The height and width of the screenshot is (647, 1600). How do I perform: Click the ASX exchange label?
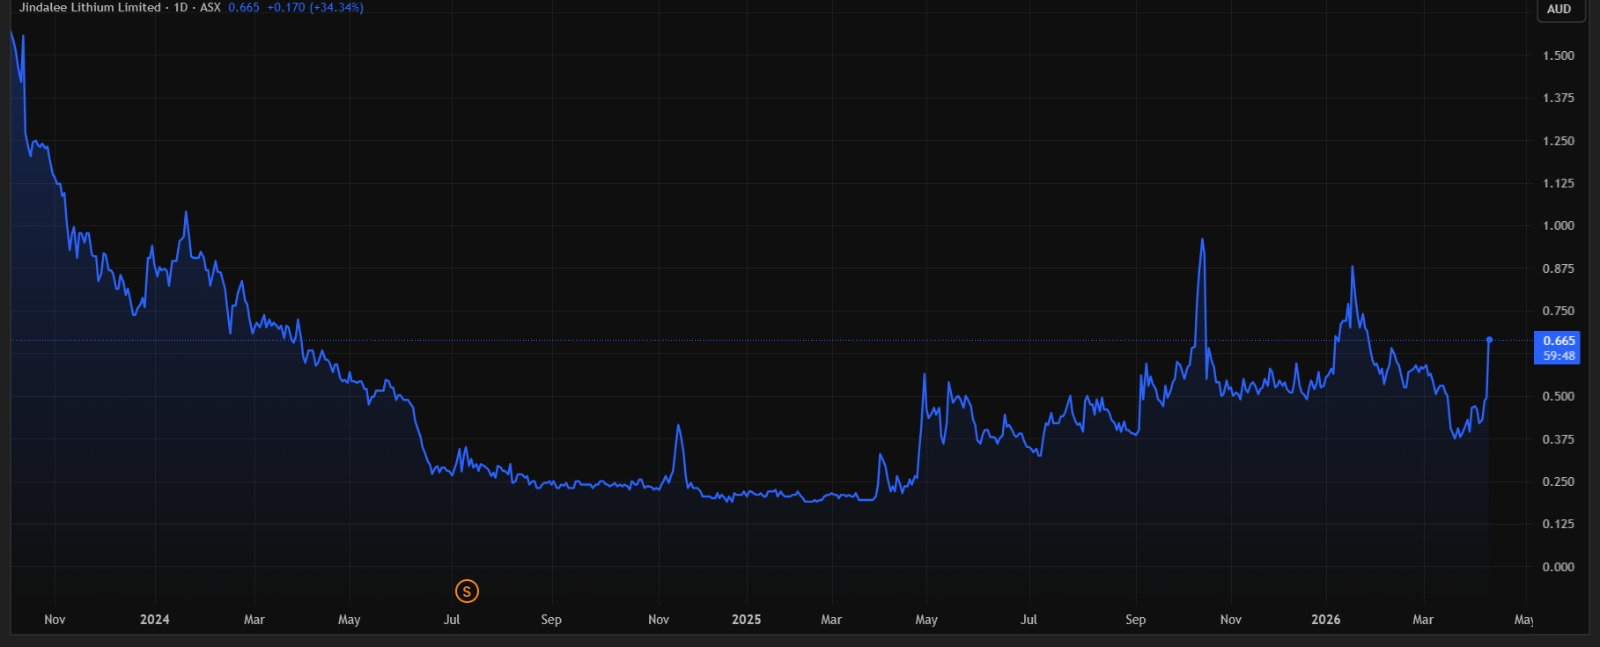210,7
